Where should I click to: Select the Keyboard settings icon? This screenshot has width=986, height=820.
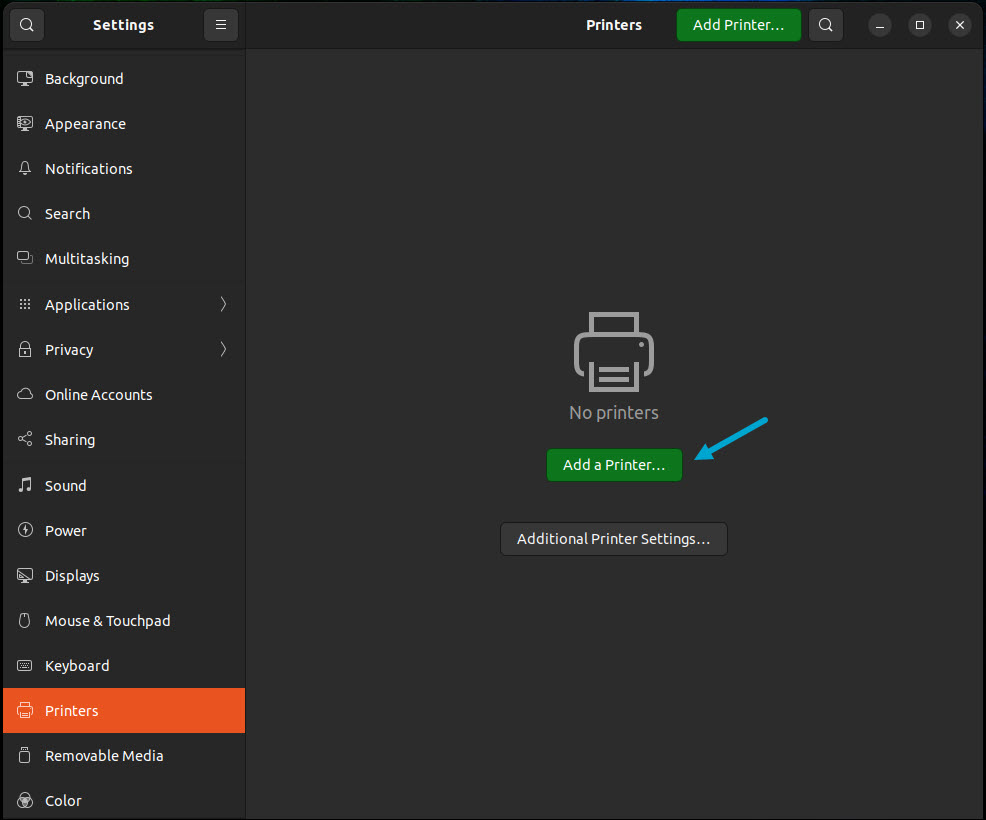click(x=24, y=665)
